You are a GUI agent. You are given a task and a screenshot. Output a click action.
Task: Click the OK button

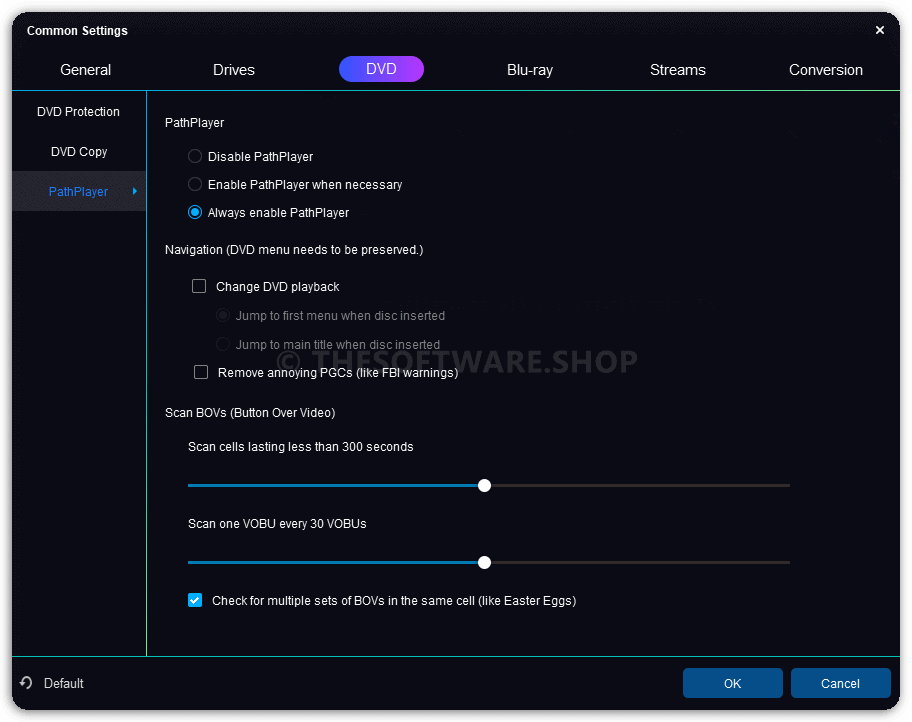(x=732, y=683)
